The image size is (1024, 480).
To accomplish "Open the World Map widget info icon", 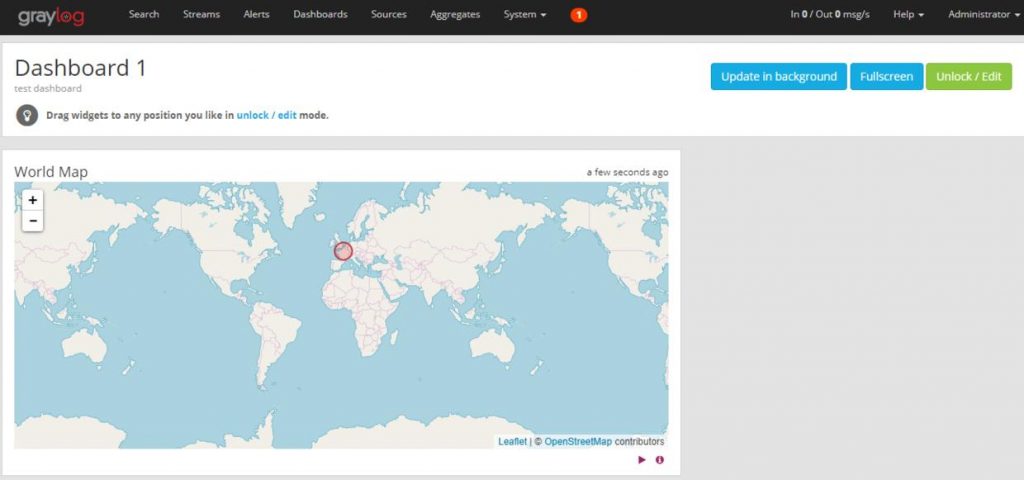I will point(659,460).
